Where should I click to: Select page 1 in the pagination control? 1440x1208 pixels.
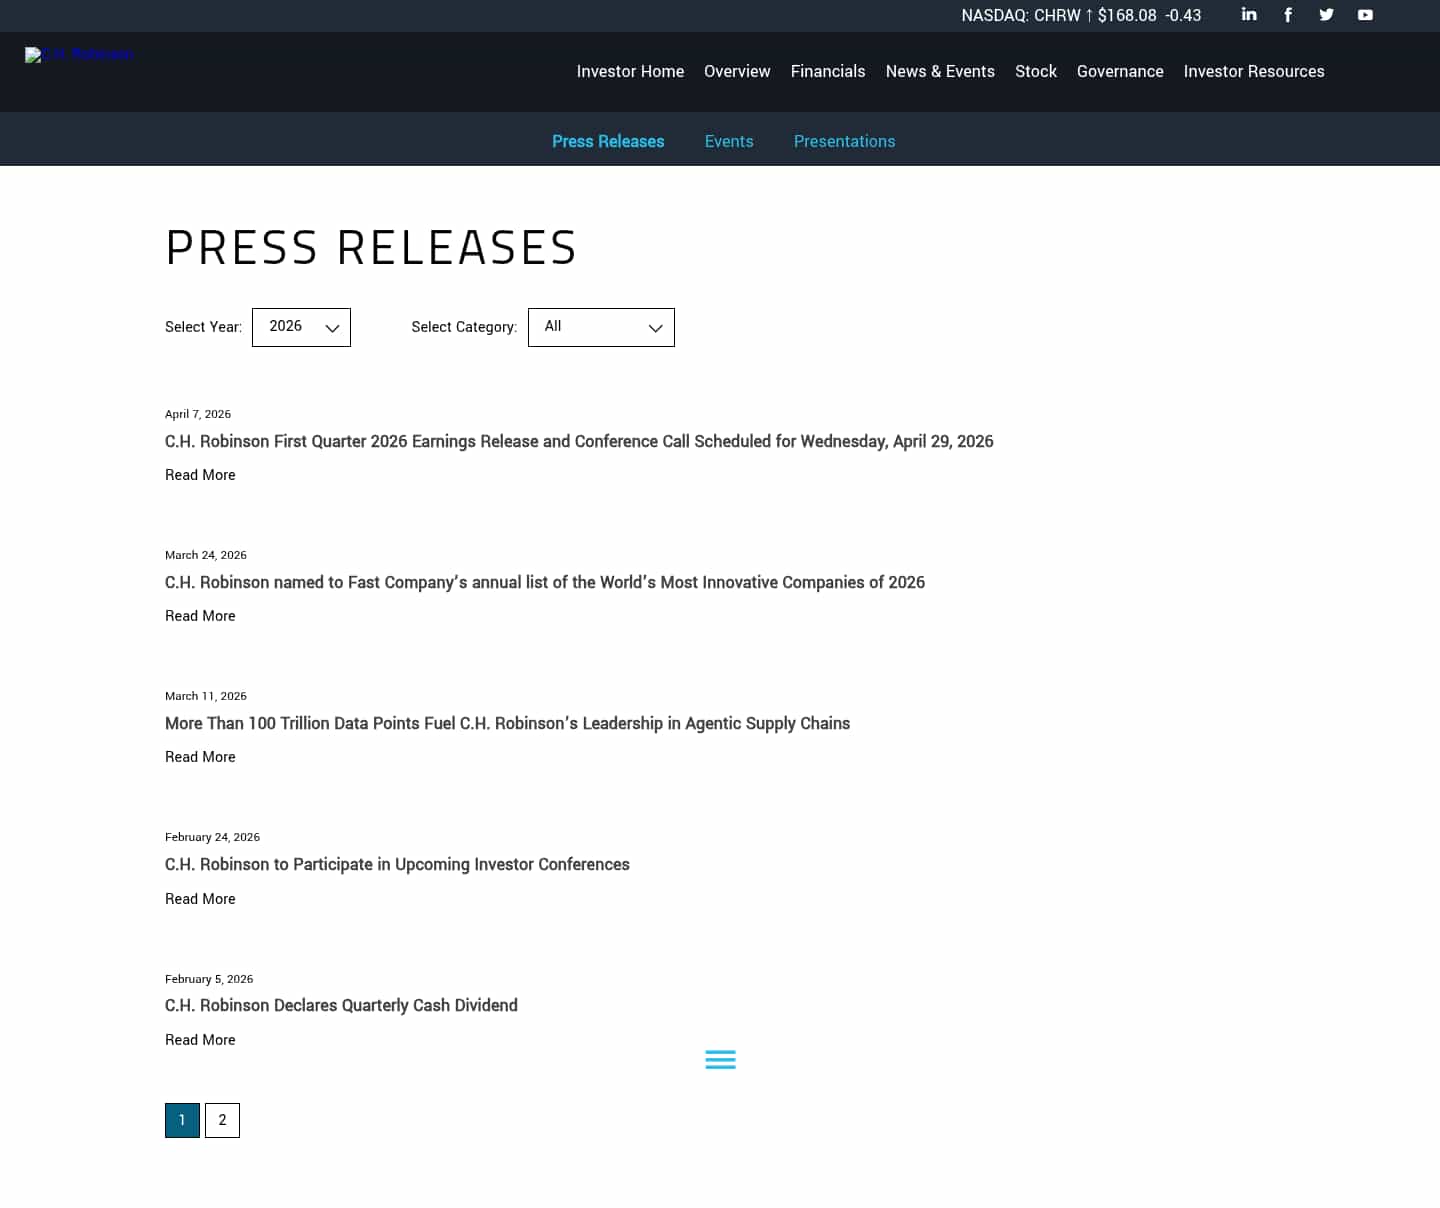tap(182, 1120)
